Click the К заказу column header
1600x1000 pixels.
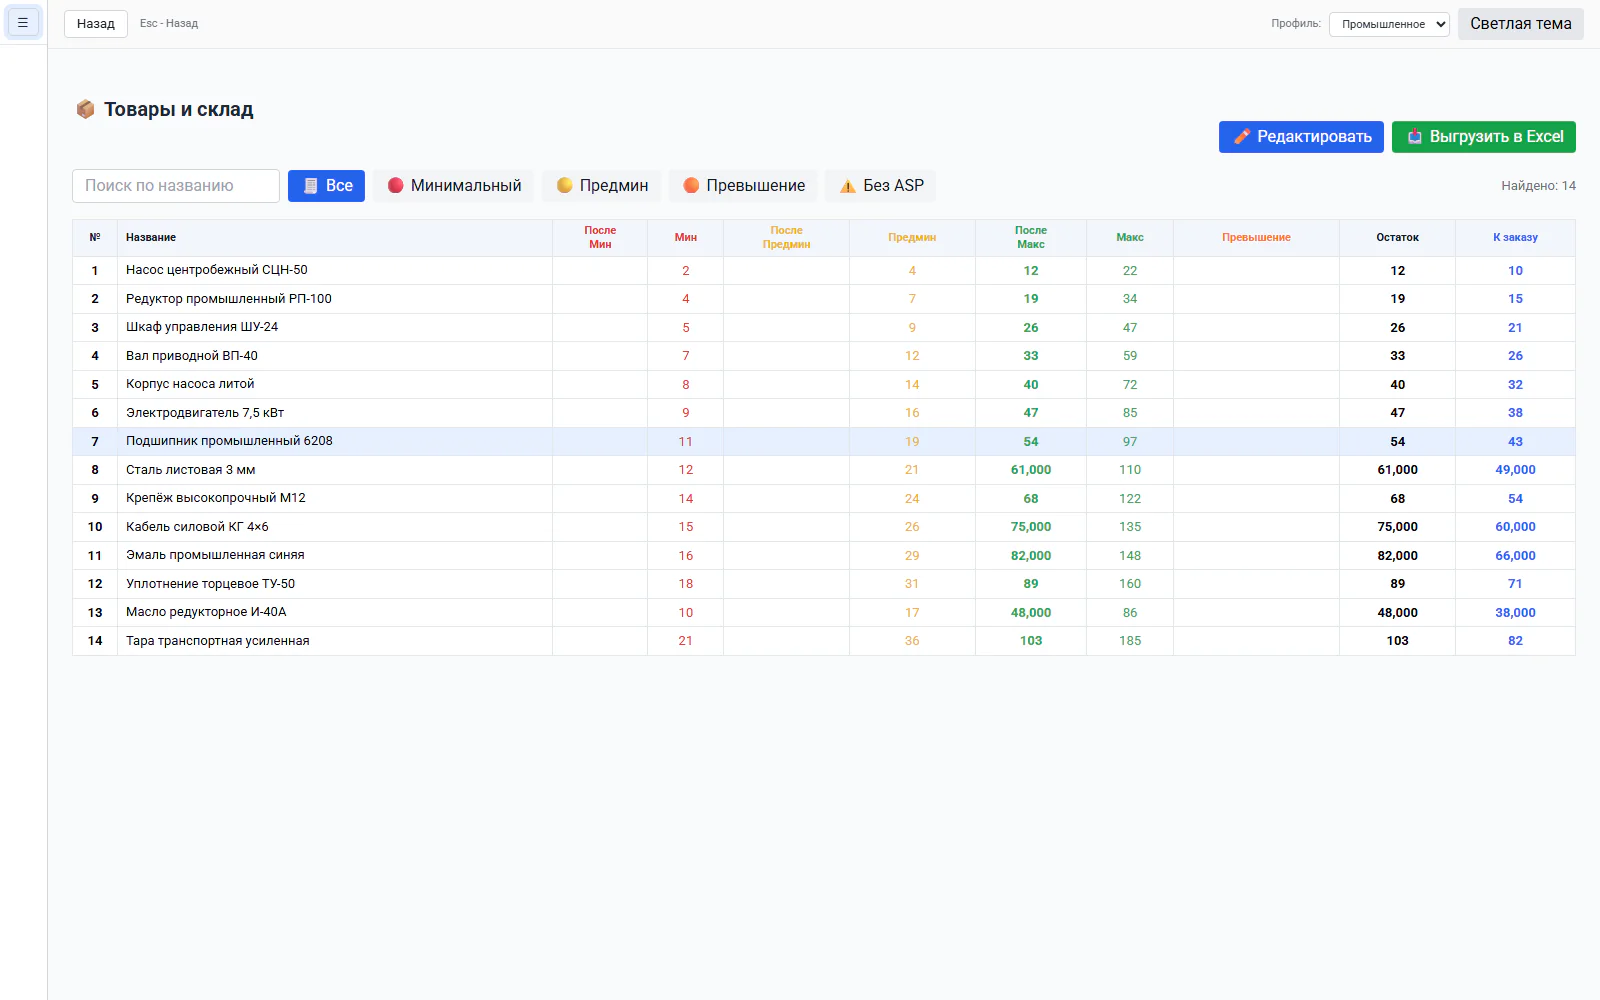click(1515, 238)
